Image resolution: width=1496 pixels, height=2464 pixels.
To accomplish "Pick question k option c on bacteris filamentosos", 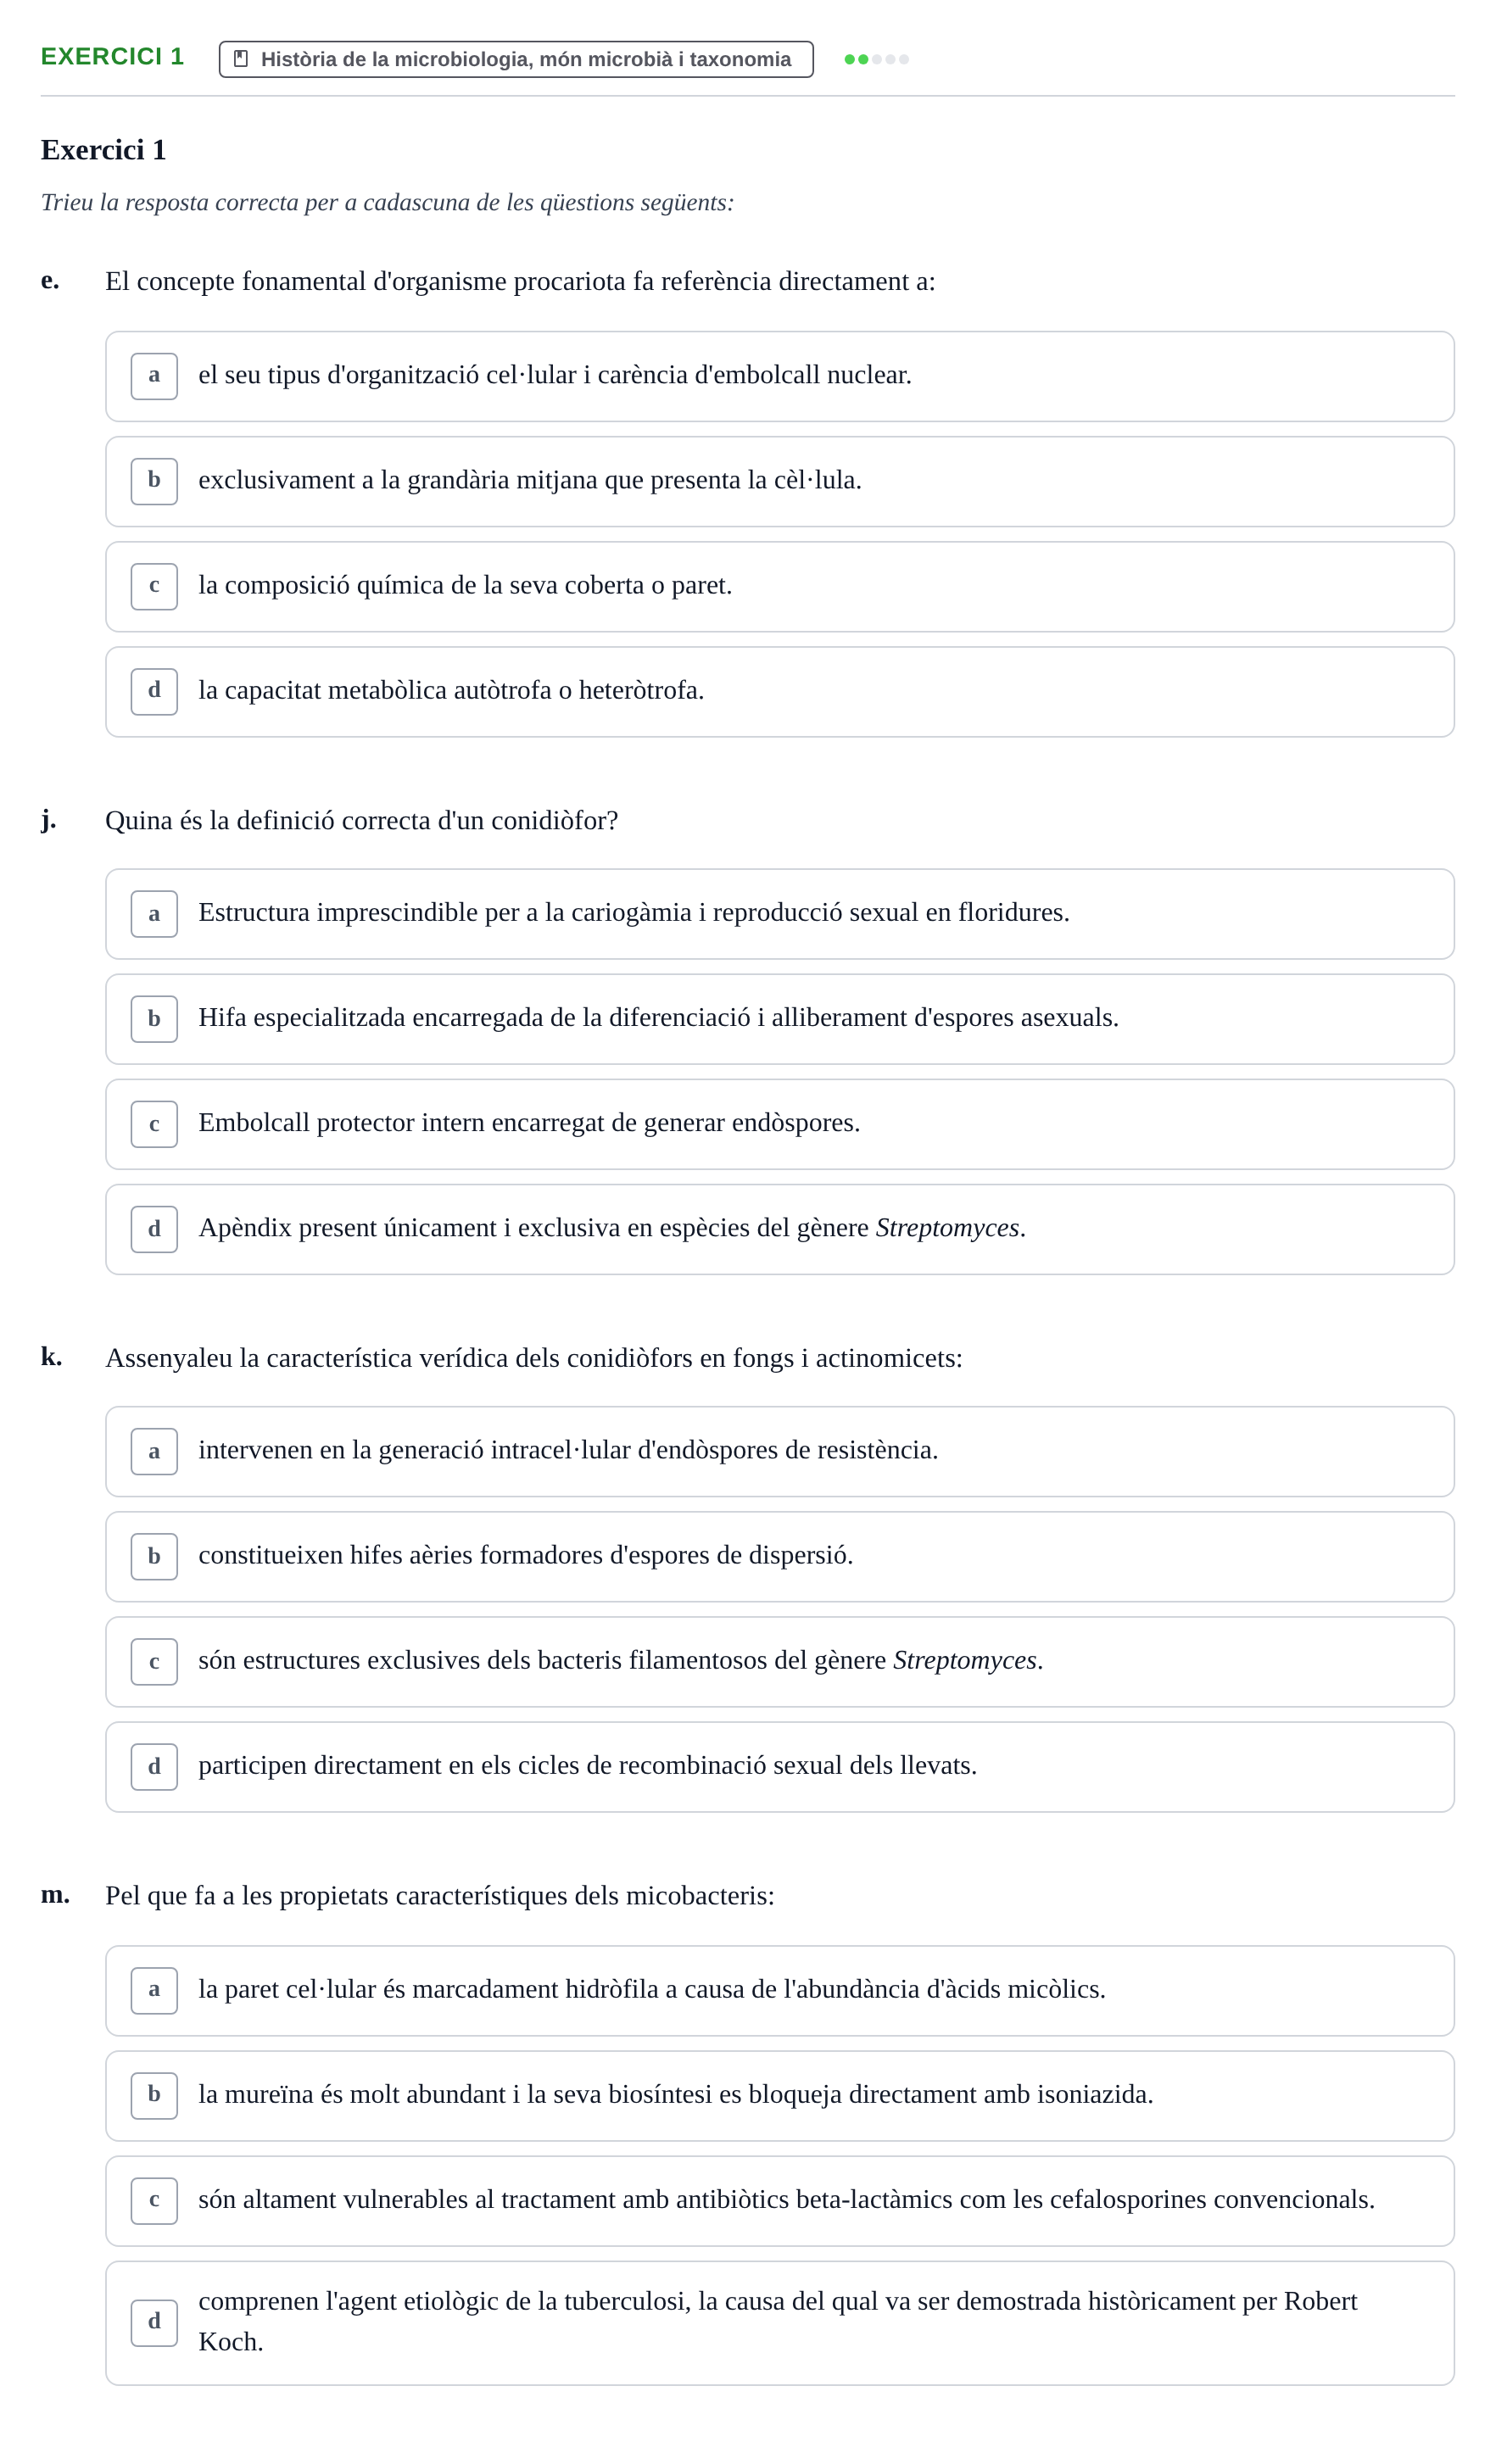I will click(780, 1662).
